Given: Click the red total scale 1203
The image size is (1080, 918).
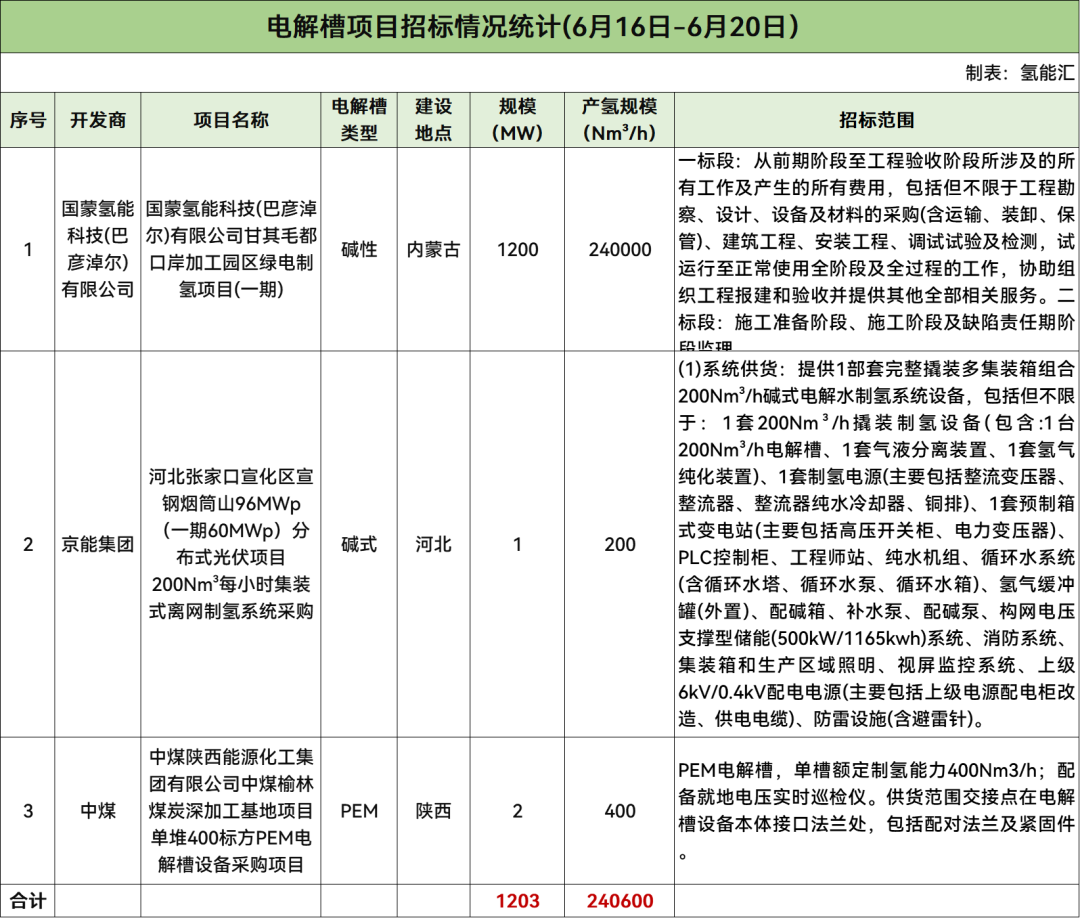Looking at the screenshot, I should [517, 901].
